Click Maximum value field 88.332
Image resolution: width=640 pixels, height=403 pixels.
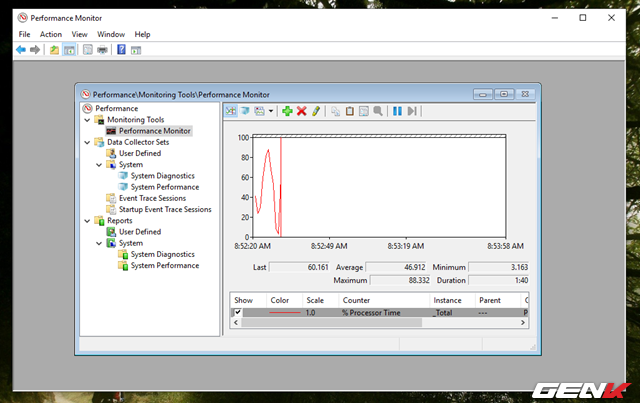click(x=400, y=280)
